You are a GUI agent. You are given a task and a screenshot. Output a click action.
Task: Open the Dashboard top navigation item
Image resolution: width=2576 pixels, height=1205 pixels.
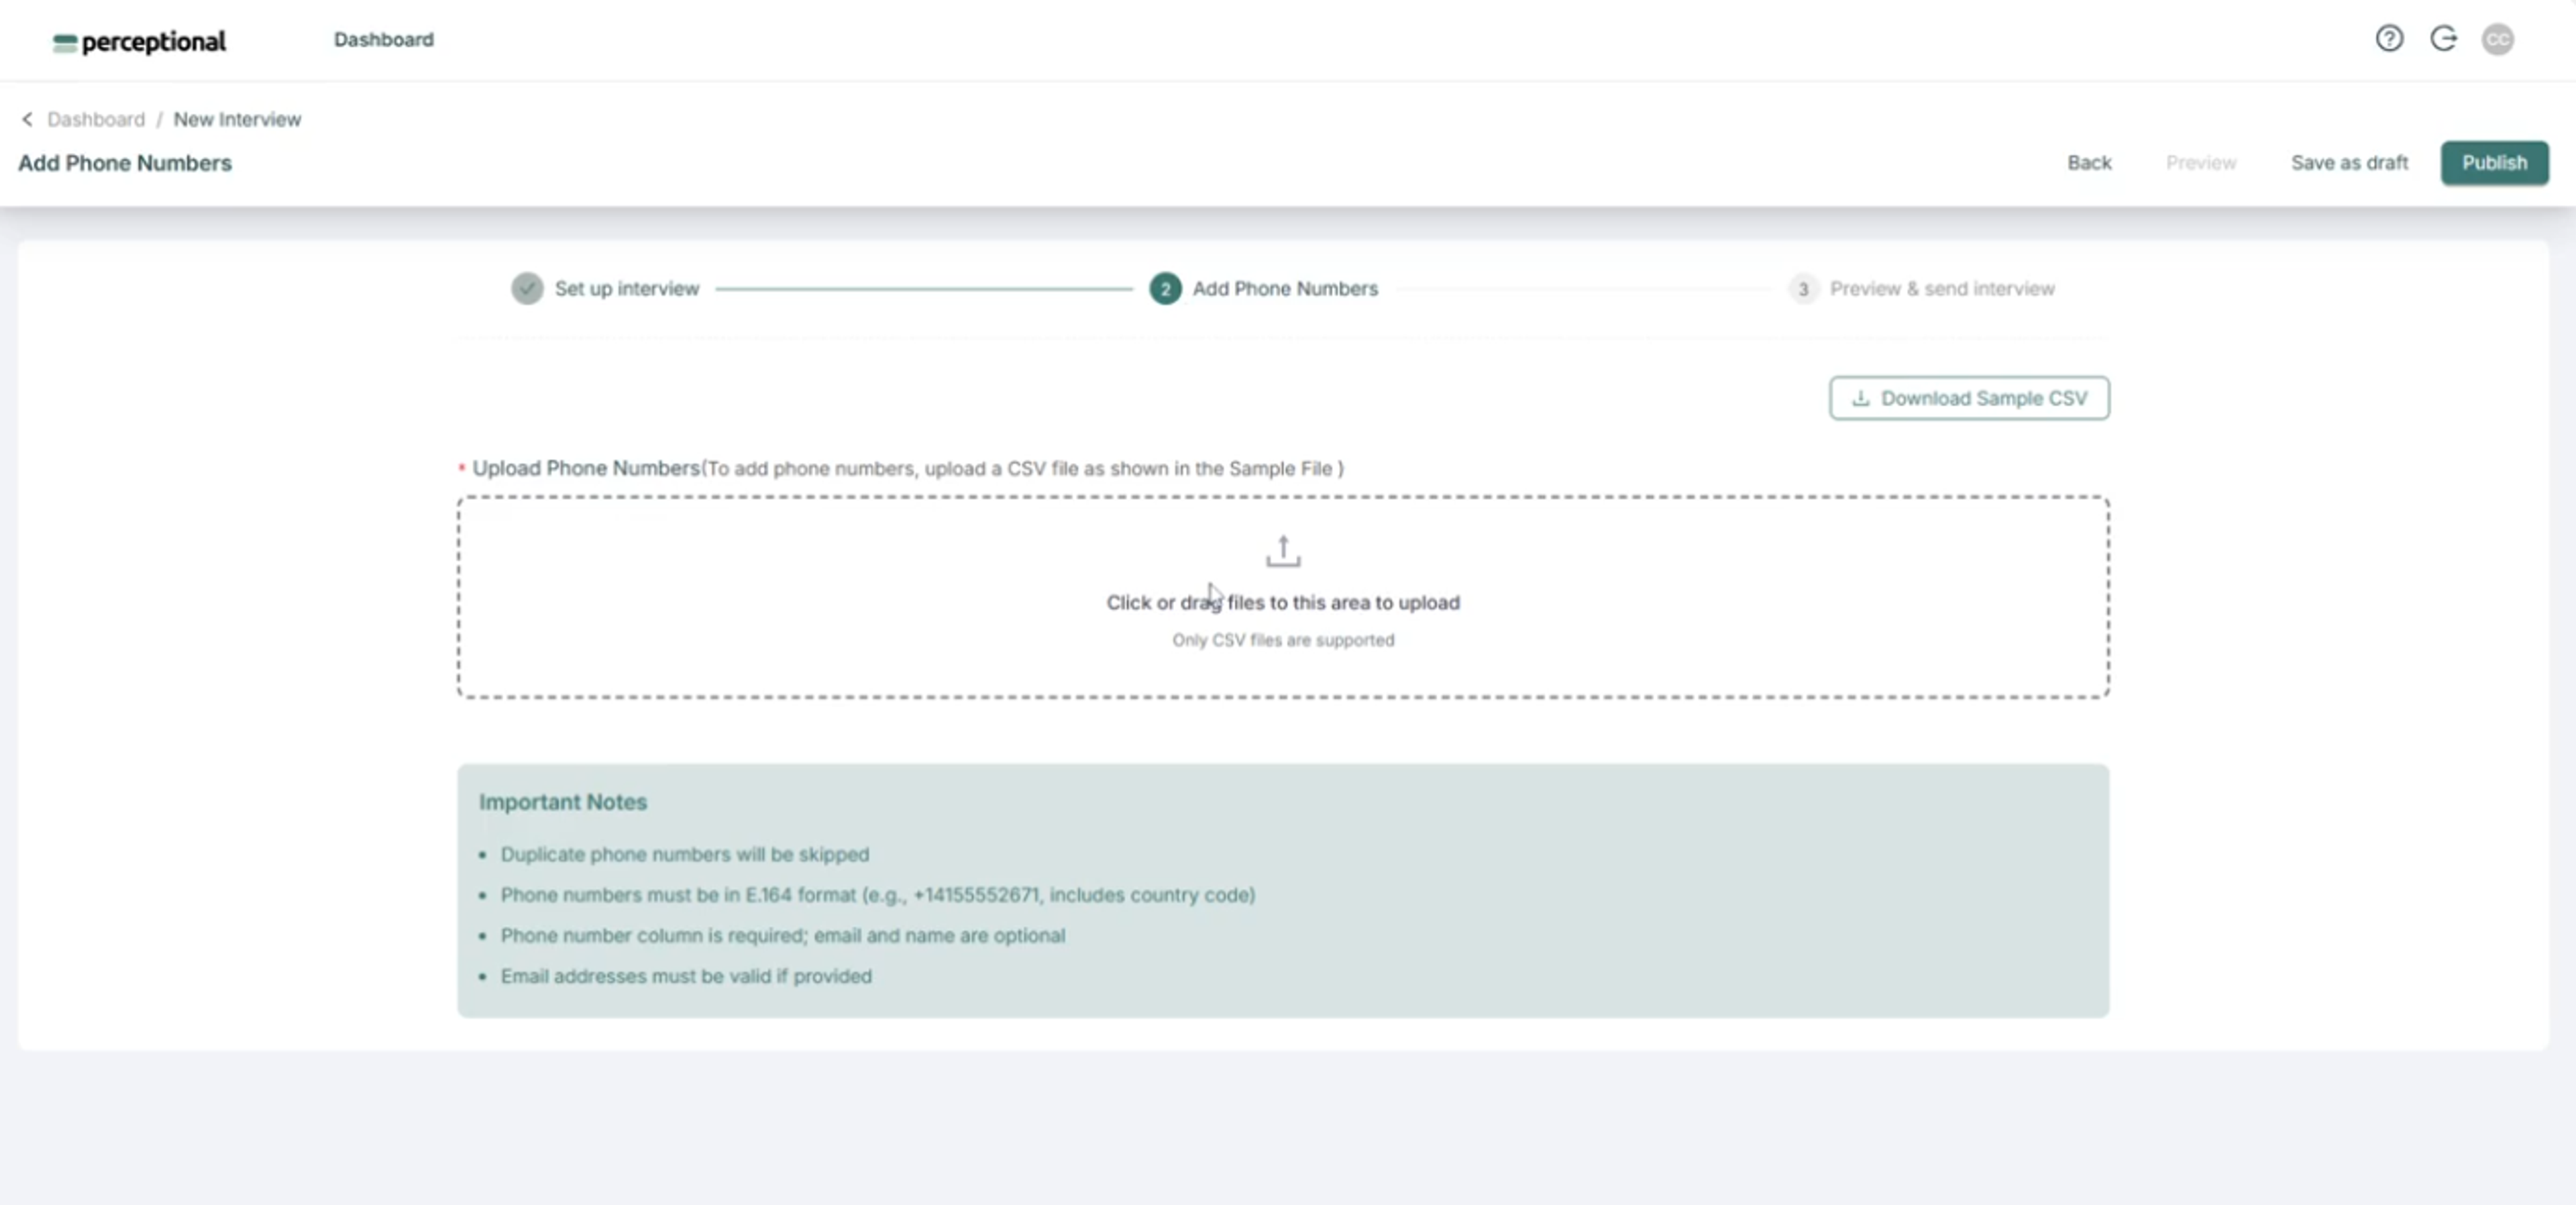383,39
